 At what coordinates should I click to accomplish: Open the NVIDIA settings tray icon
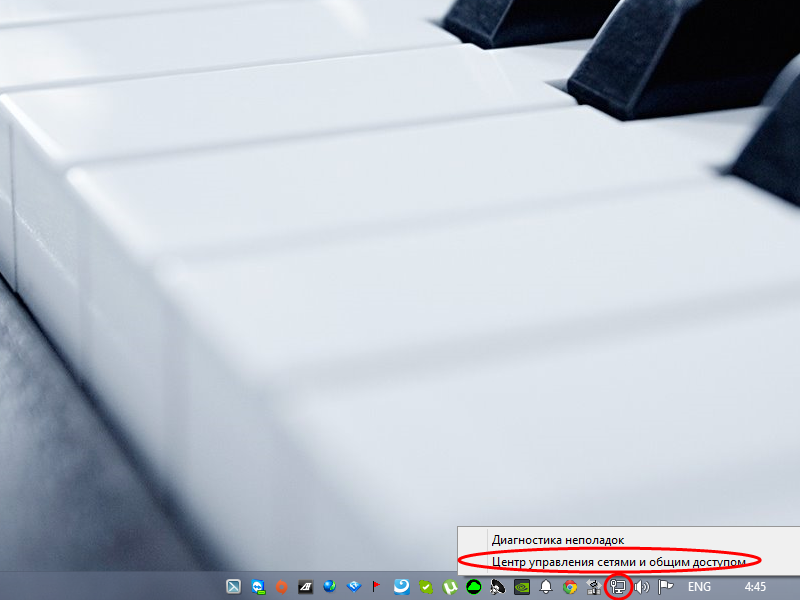(x=522, y=587)
